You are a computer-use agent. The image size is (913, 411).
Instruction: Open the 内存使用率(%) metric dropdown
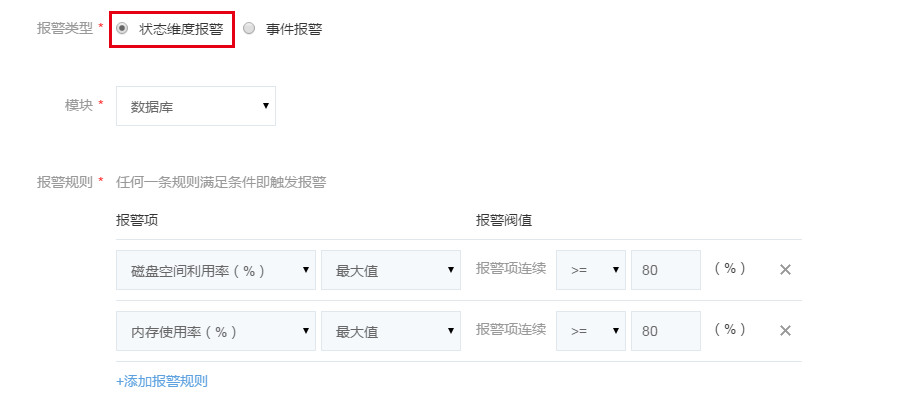(216, 331)
